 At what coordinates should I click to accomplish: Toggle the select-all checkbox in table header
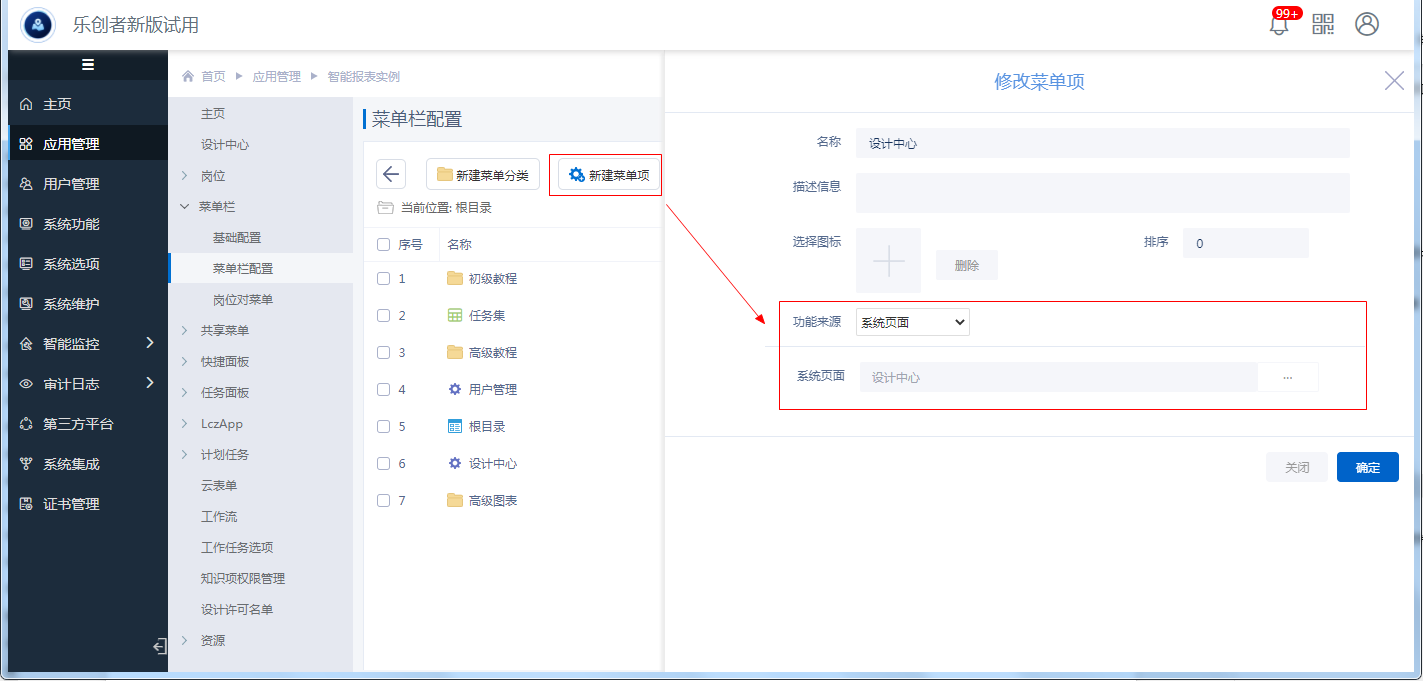pos(383,245)
